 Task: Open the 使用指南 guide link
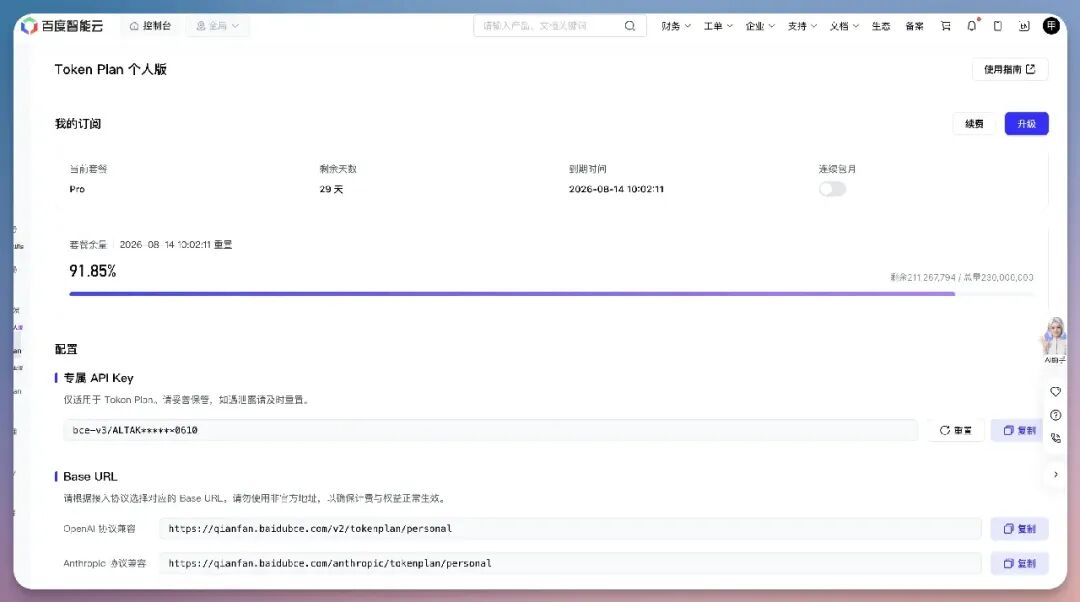pos(1010,69)
